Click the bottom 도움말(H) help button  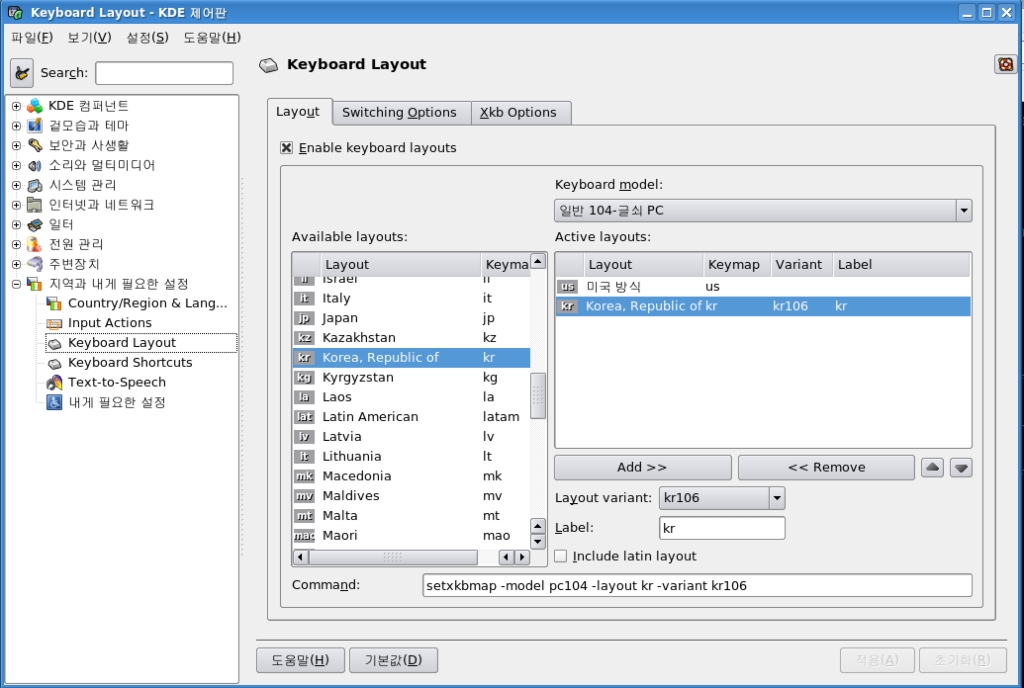(300, 660)
